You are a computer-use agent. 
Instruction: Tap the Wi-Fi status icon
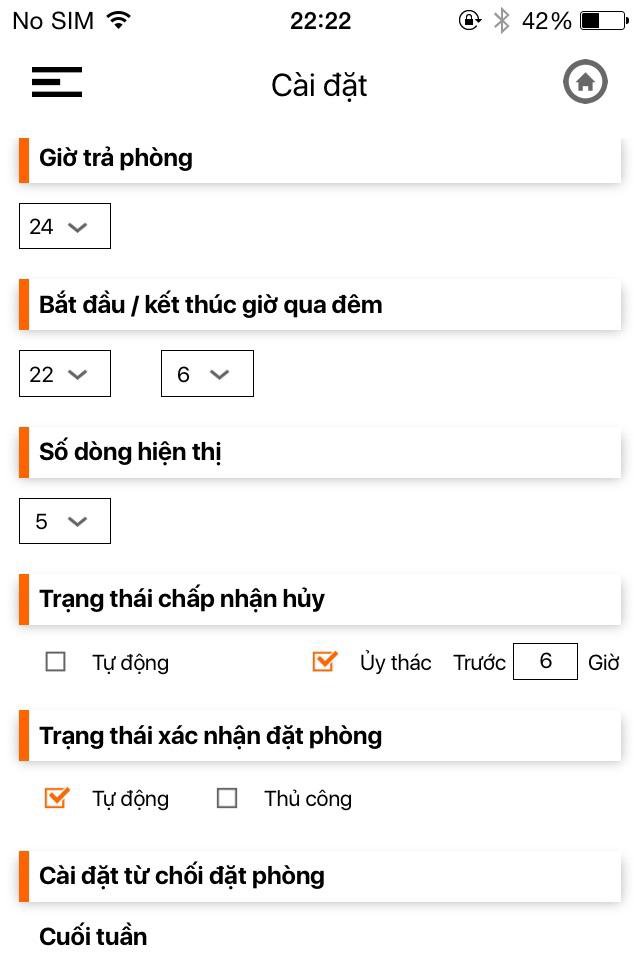point(118,20)
